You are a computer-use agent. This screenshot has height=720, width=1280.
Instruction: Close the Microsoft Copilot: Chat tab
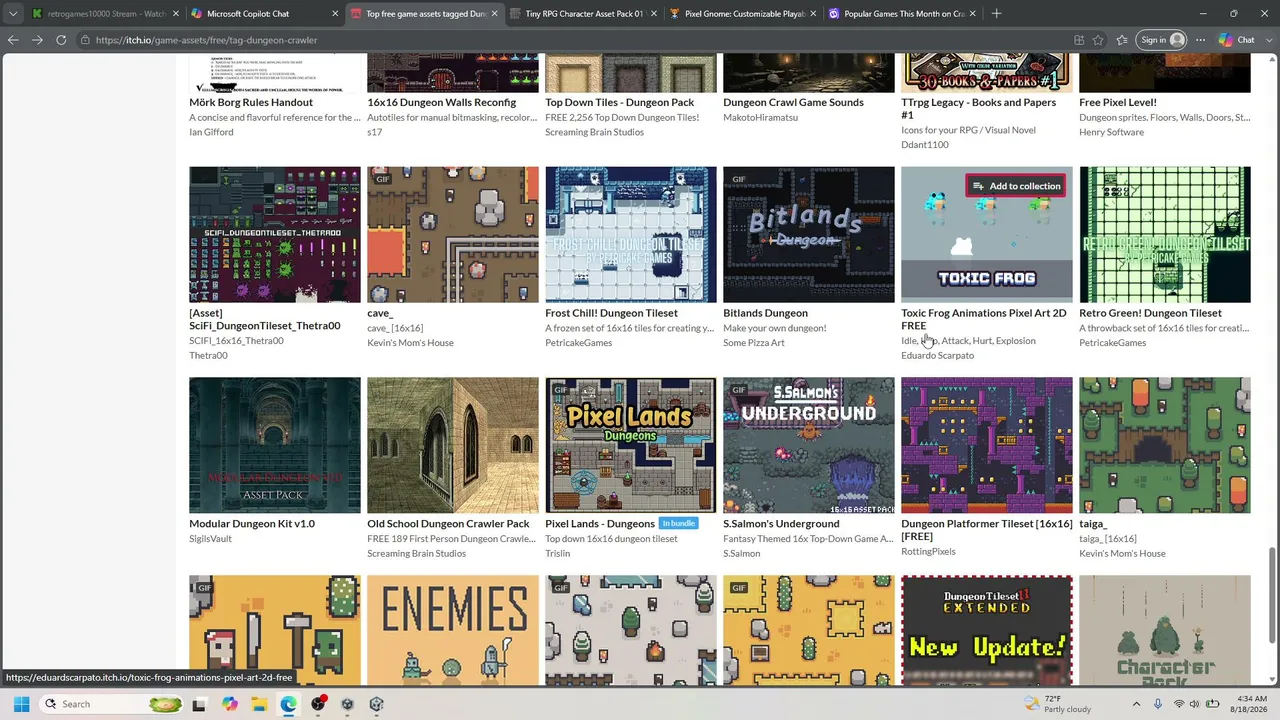[335, 14]
